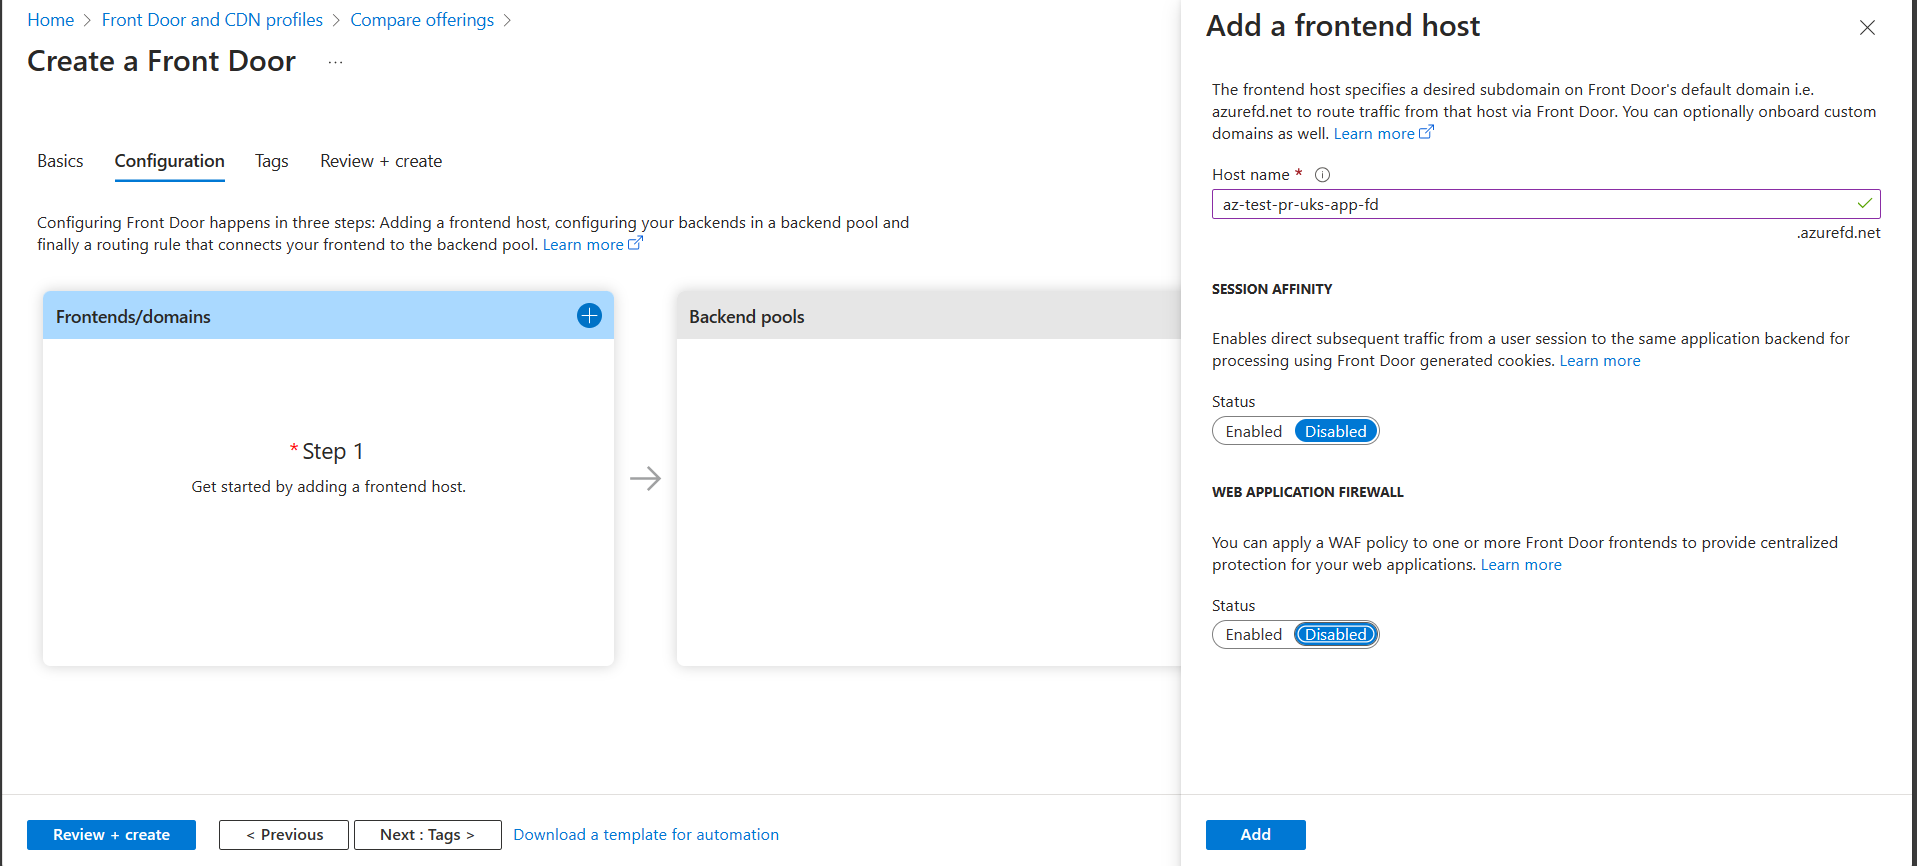Add a frontend with the plus icon
This screenshot has height=866, width=1917.
(589, 316)
